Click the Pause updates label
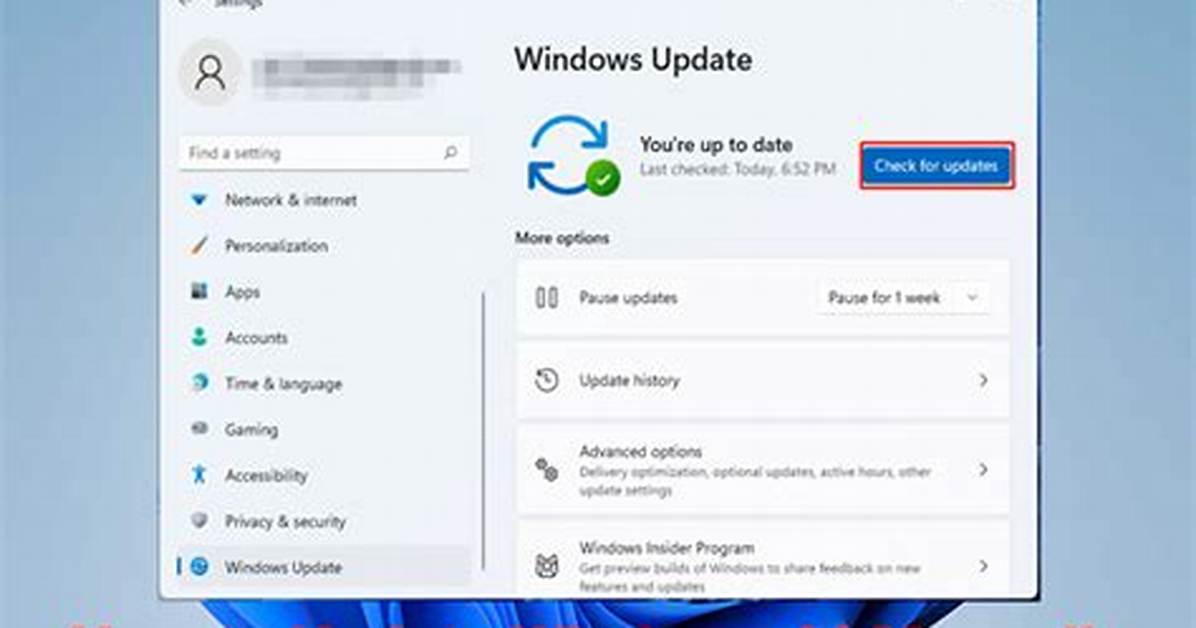The width and height of the screenshot is (1196, 628). click(x=629, y=298)
